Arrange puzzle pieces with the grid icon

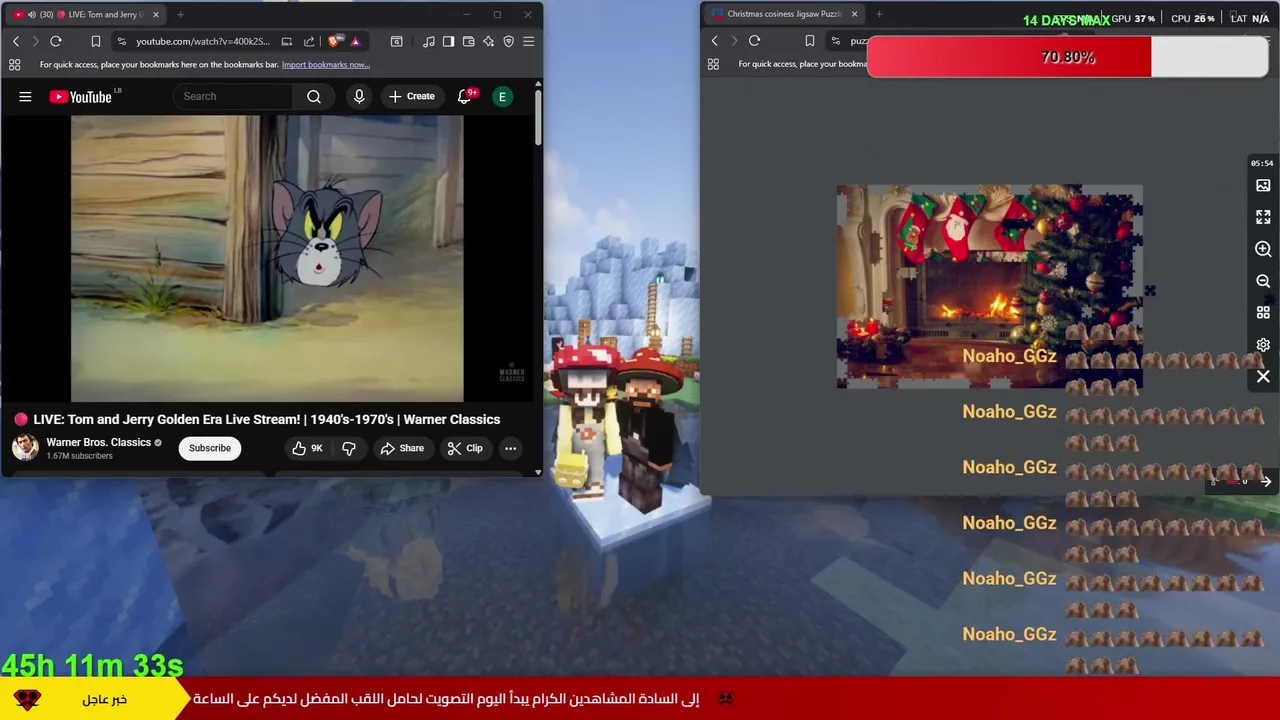pyautogui.click(x=1263, y=313)
